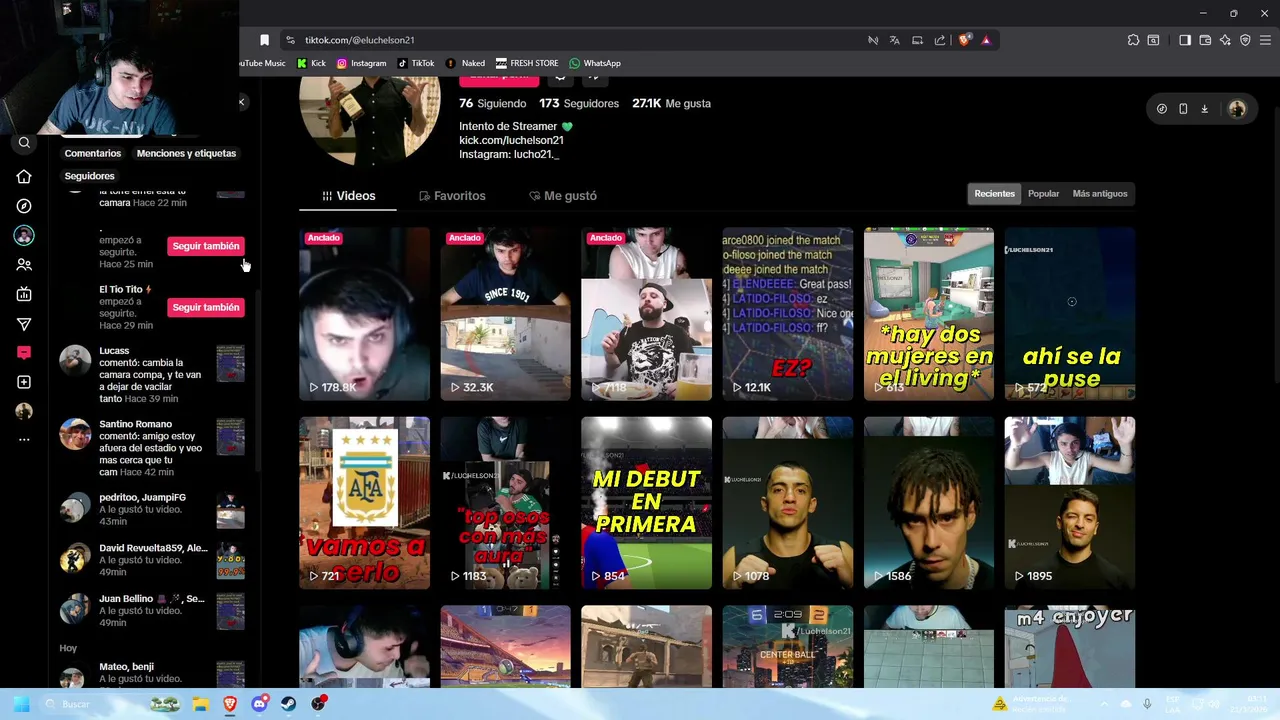Open the LIVE TV icon in sidebar

(x=24, y=294)
